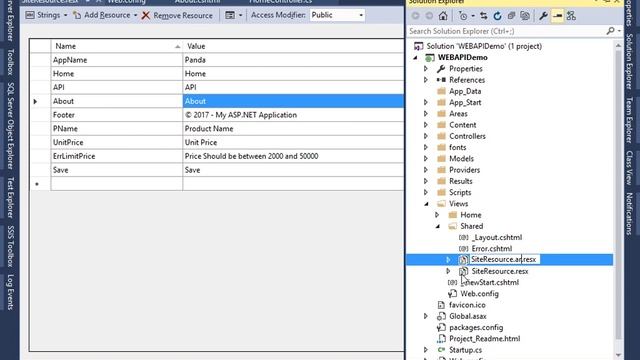Image resolution: width=640 pixels, height=360 pixels.
Task: Click the View Class Diagram icon
Action: click(571, 16)
